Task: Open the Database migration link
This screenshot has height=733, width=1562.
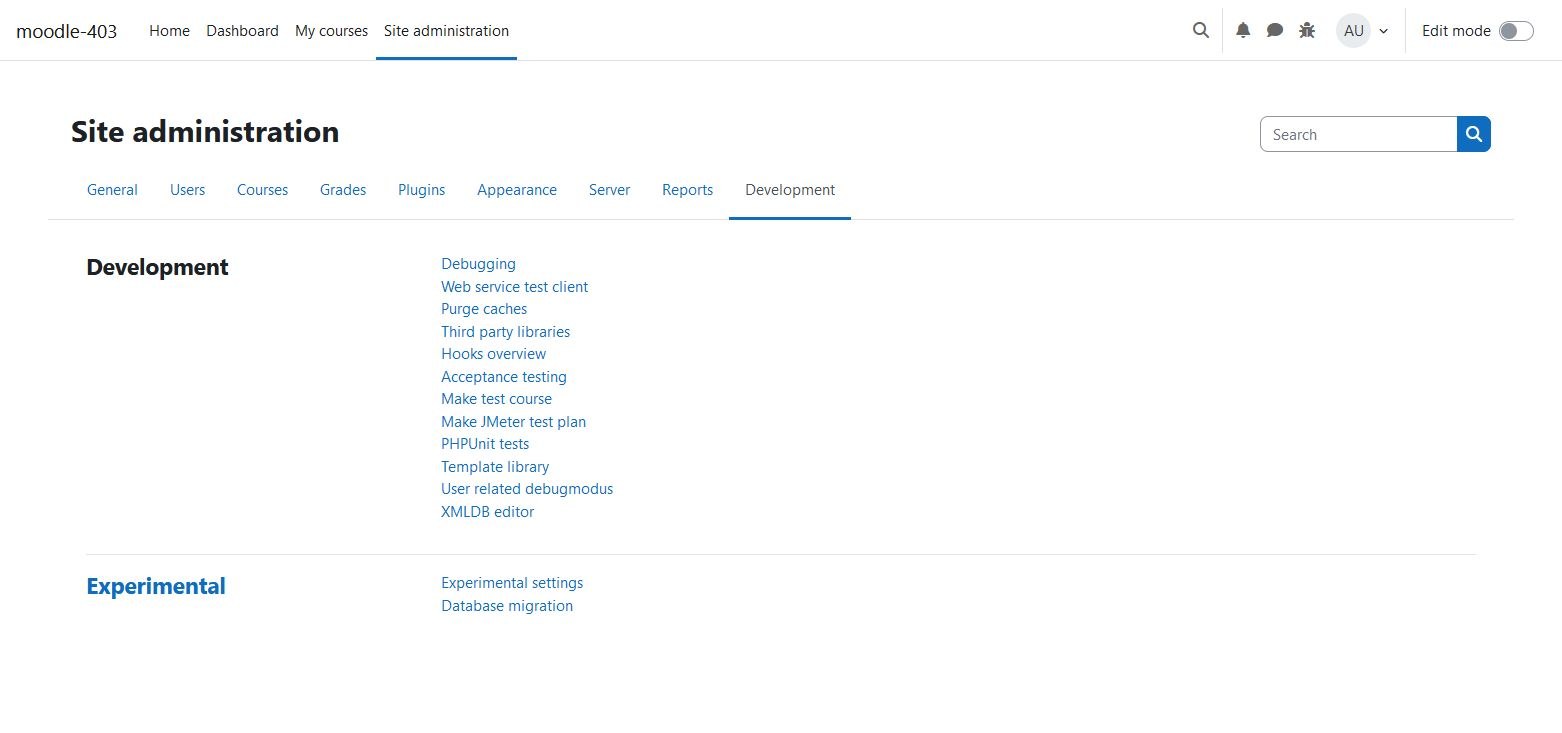Action: [x=507, y=606]
